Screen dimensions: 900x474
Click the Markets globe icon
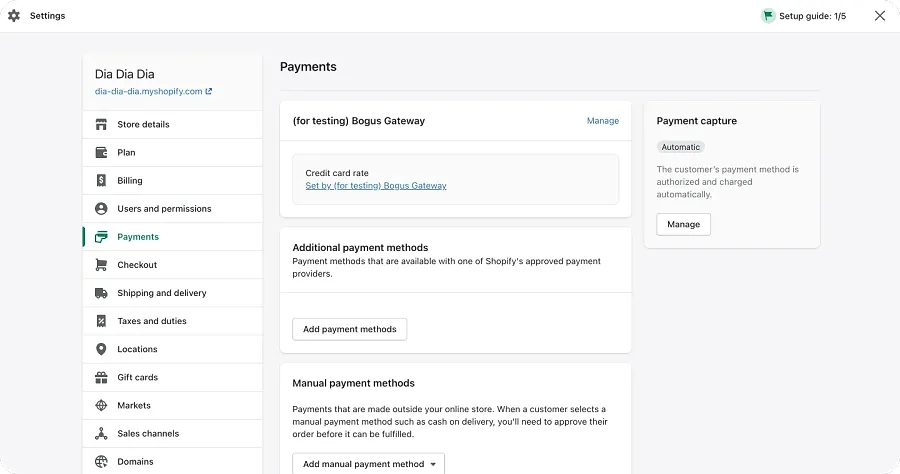pos(101,405)
